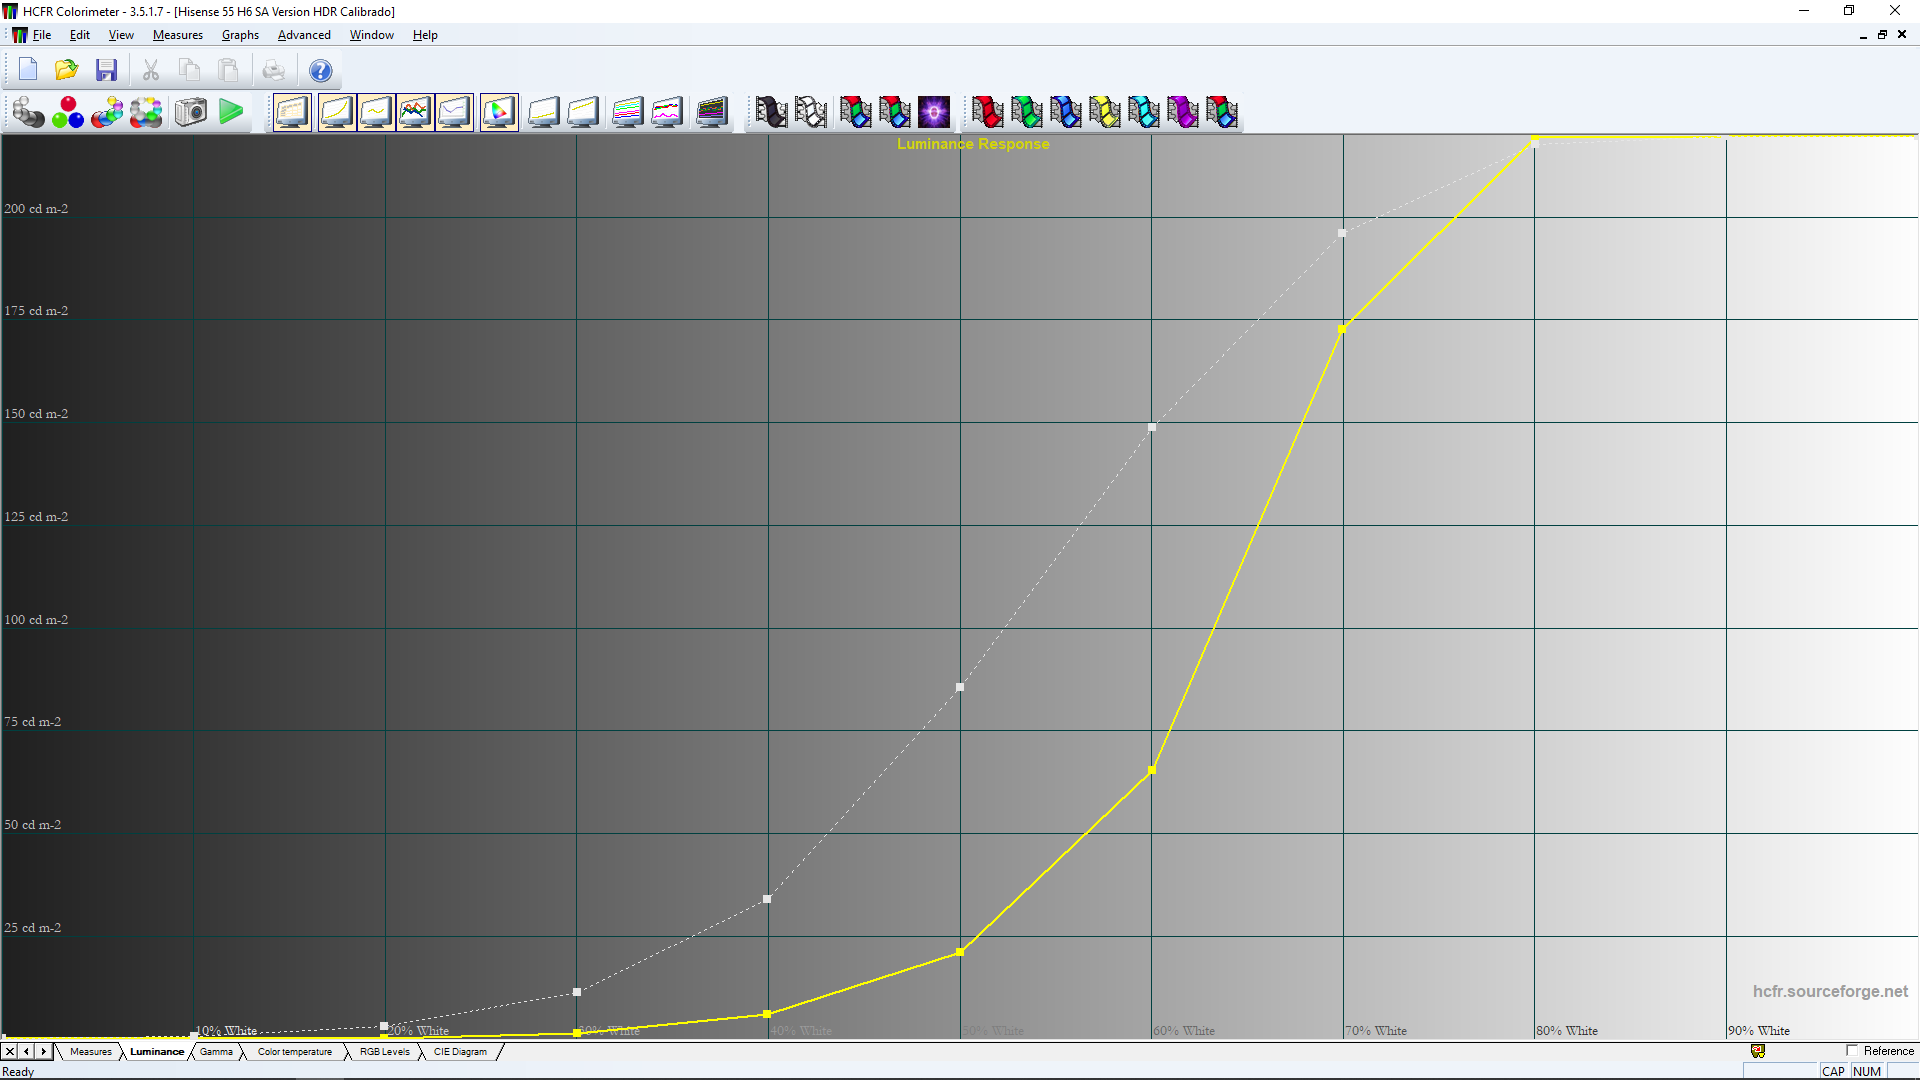Click the next tab scroll arrow

click(x=43, y=1052)
